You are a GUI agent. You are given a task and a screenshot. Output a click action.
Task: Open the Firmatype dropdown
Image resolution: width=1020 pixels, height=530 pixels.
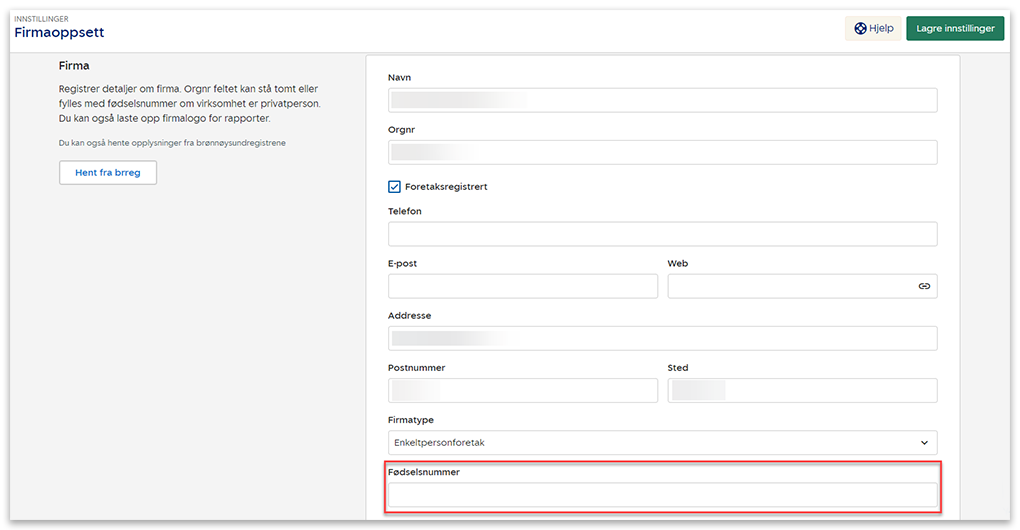(x=661, y=442)
